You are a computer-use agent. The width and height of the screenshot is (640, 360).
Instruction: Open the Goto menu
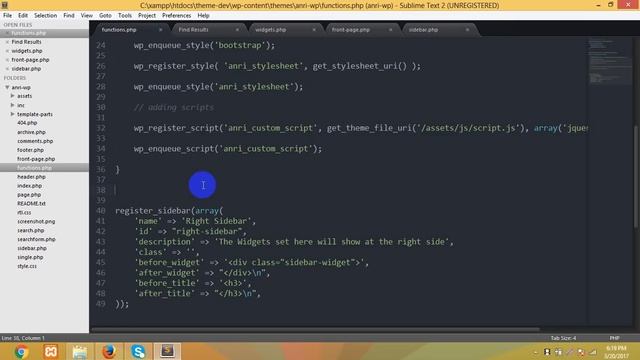[x=105, y=16]
